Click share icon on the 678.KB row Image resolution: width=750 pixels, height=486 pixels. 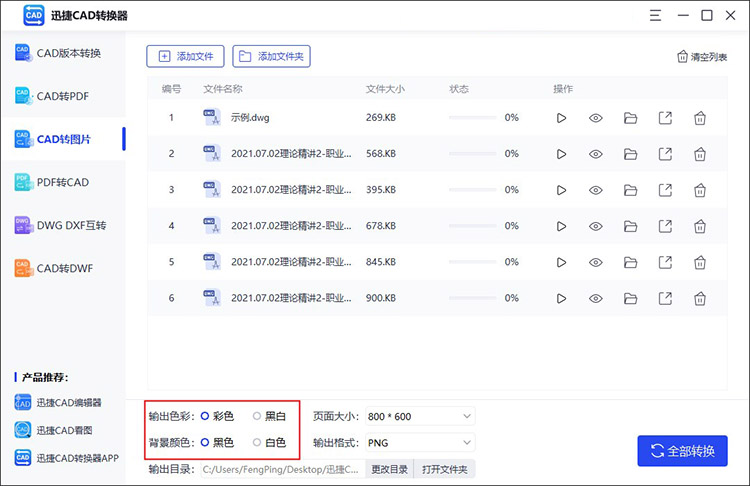click(665, 226)
